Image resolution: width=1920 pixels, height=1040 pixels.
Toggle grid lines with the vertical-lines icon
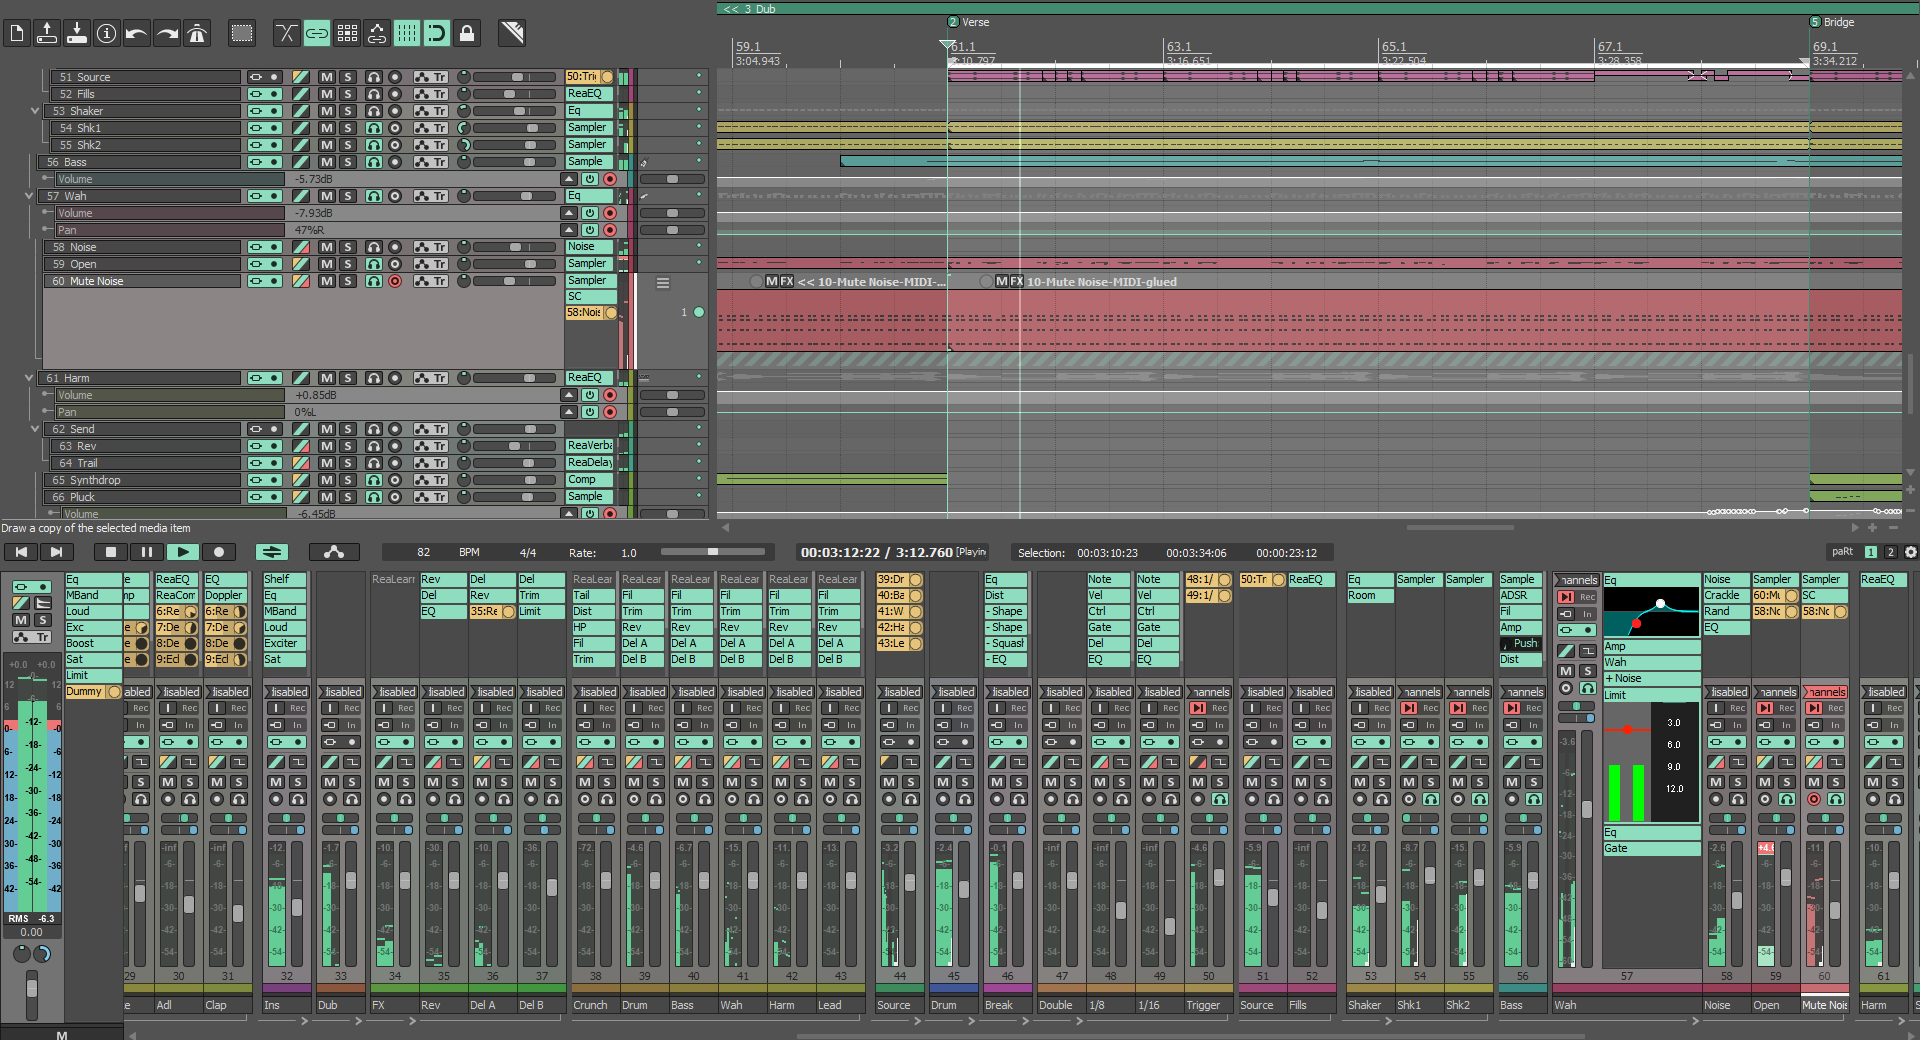(407, 33)
